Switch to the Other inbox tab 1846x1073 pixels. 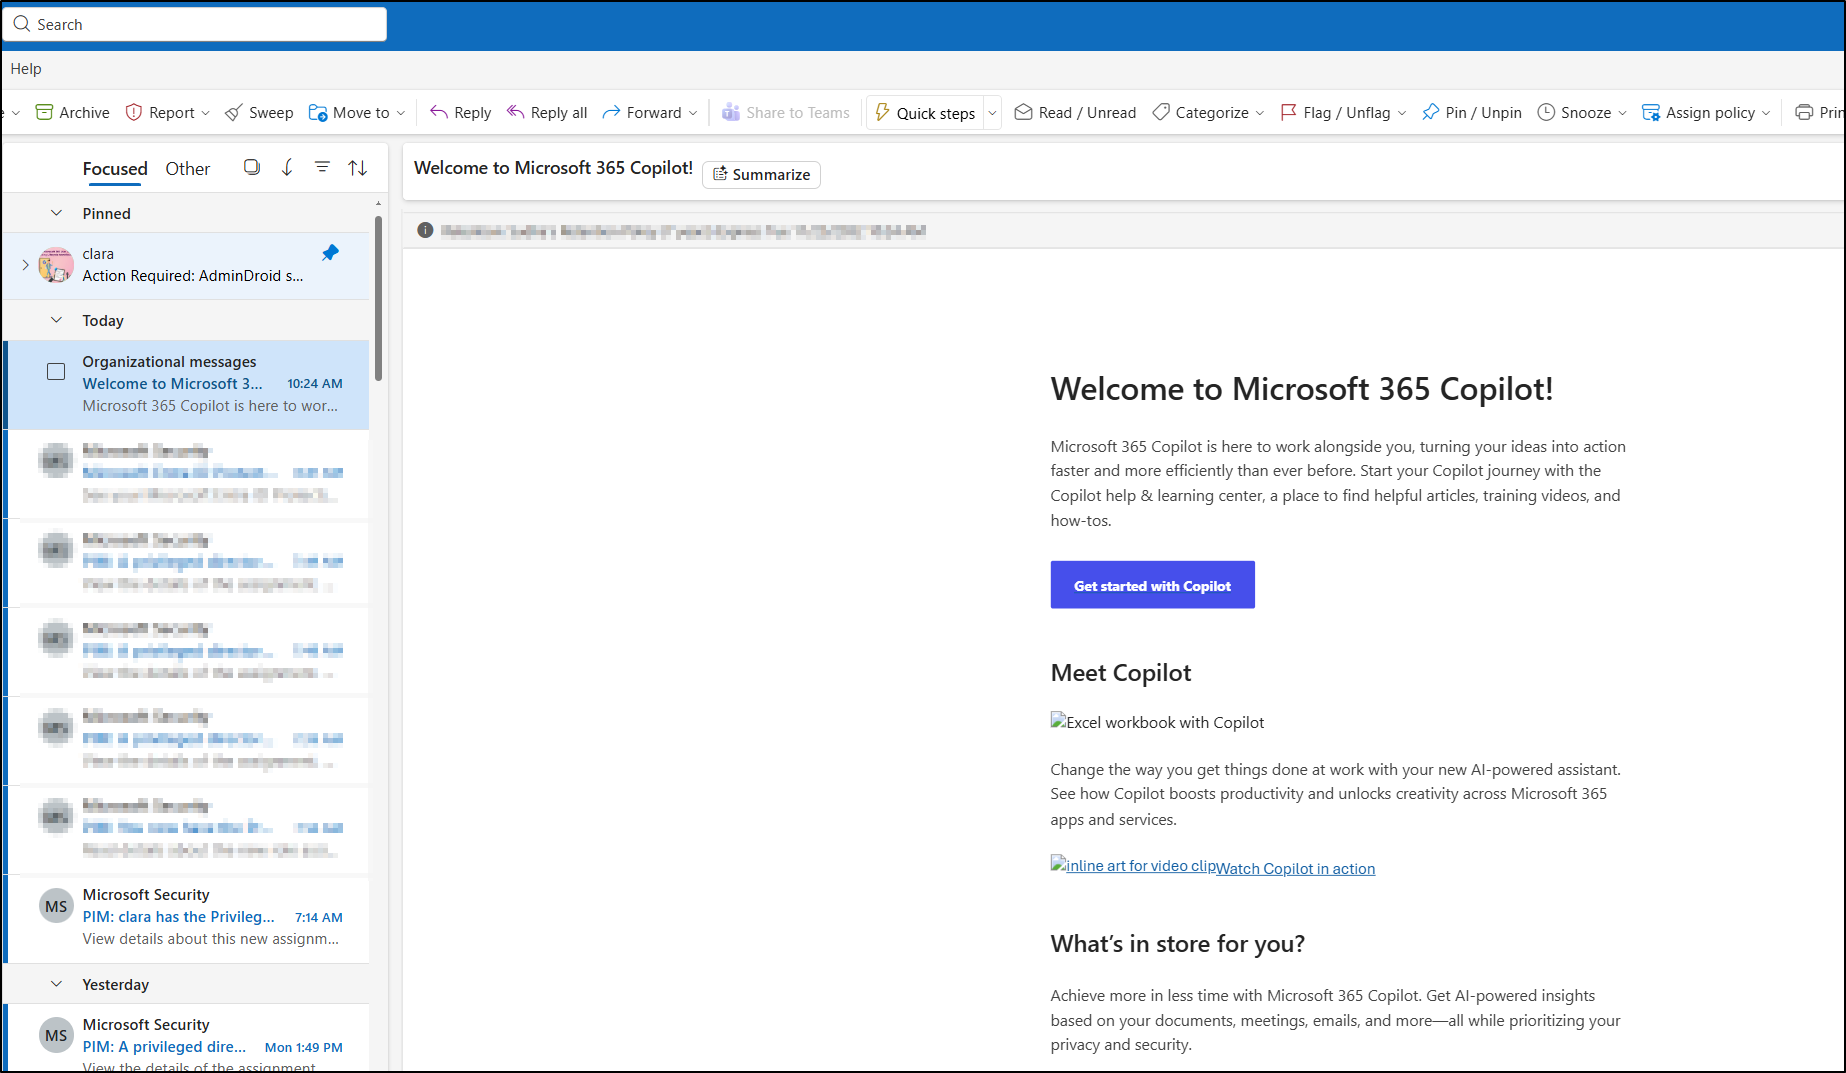[x=187, y=168]
